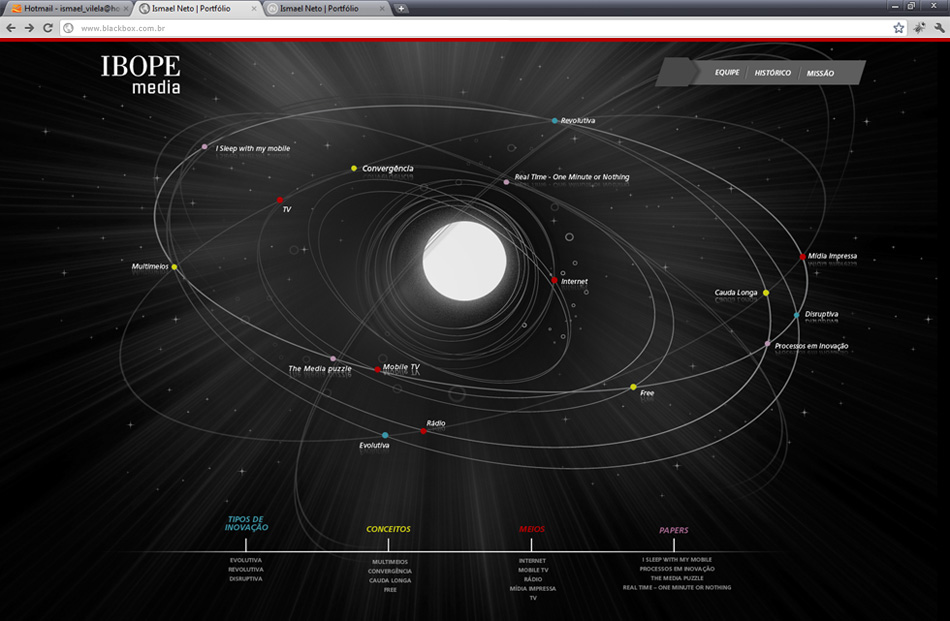The image size is (950, 621).
Task: Go back using the browser back arrow
Action: [11, 28]
